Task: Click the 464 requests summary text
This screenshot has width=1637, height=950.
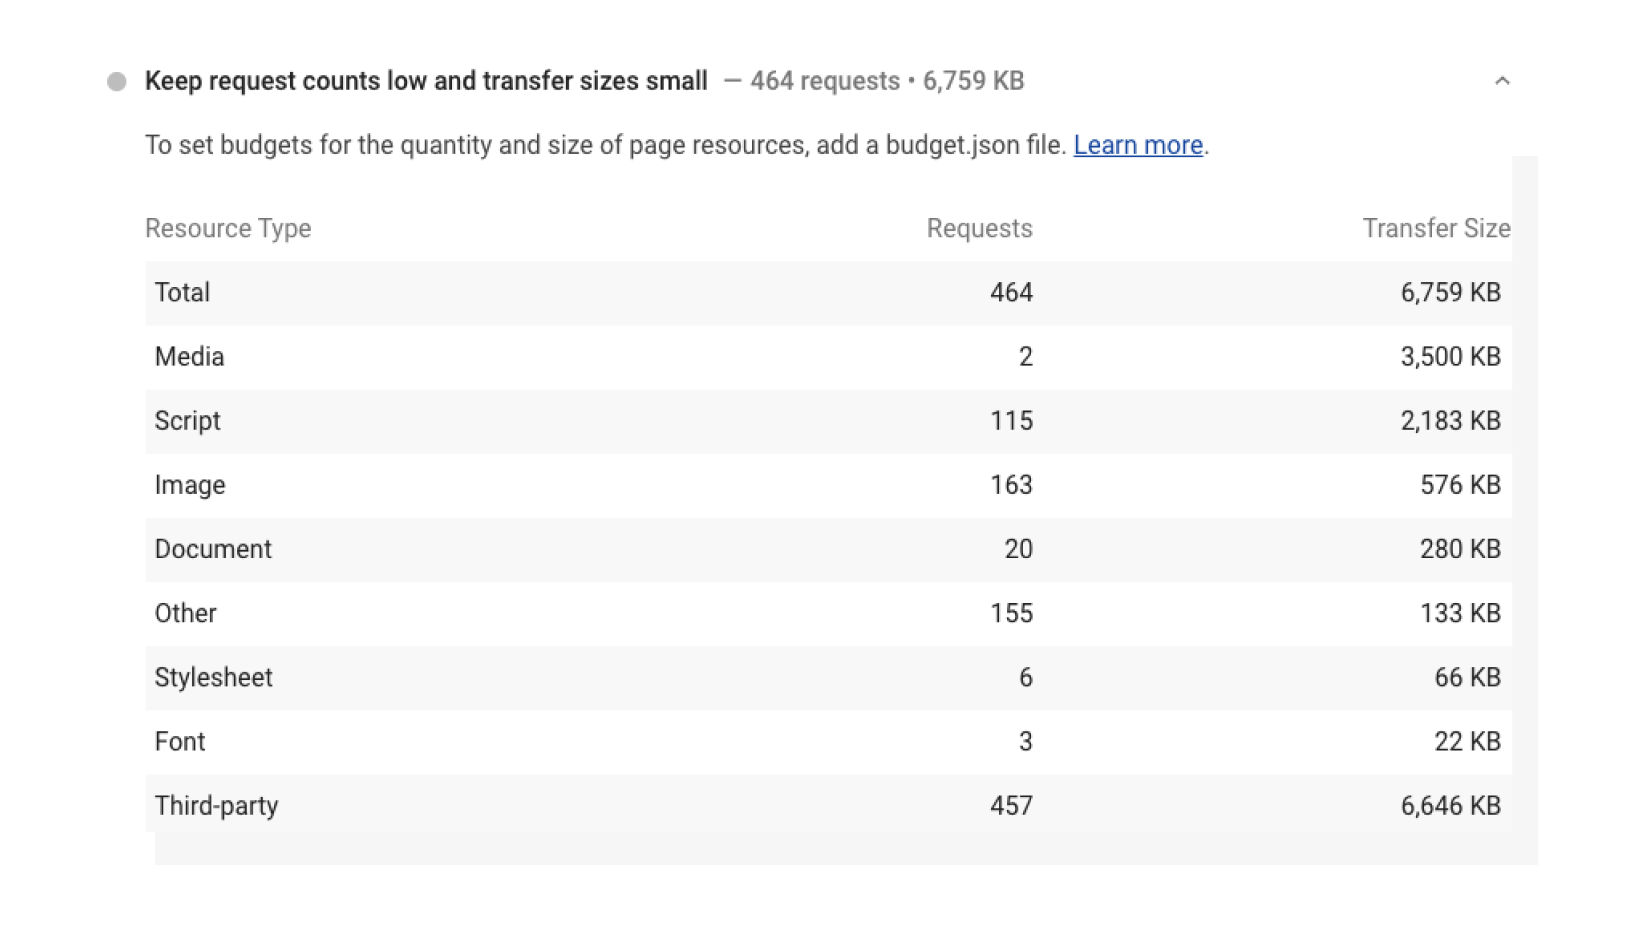Action: (x=824, y=81)
